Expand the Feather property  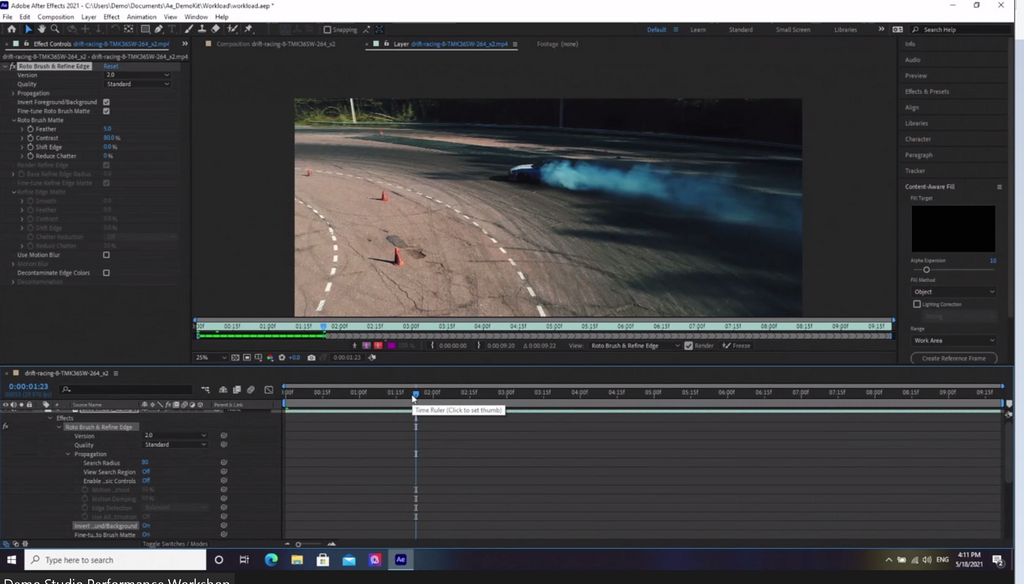pyautogui.click(x=22, y=129)
